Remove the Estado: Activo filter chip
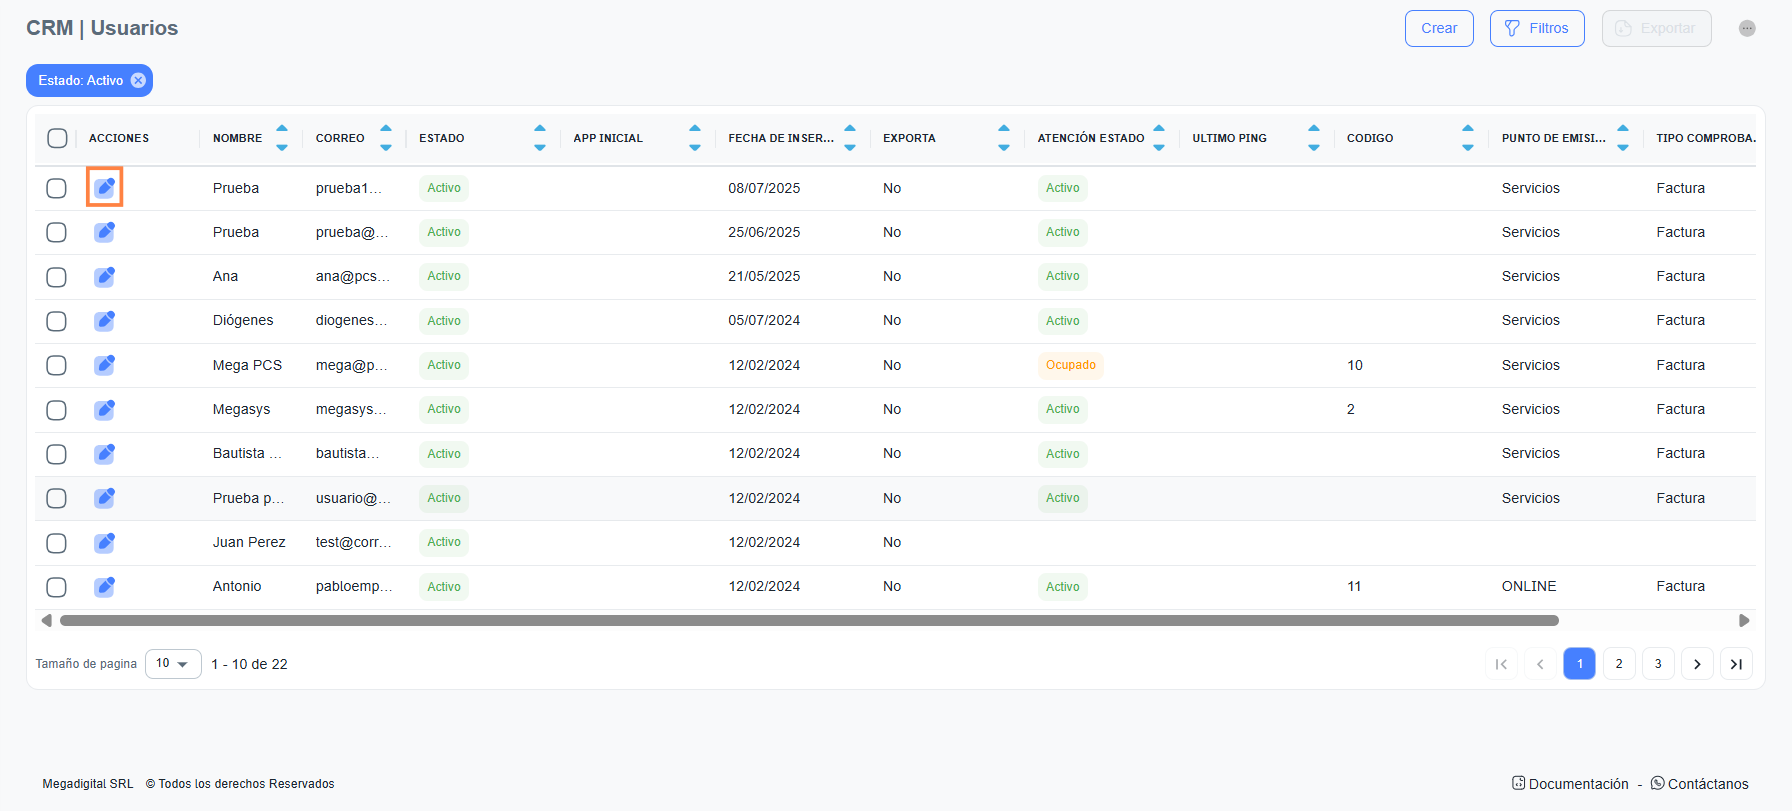Viewport: 1792px width, 811px height. coord(139,81)
